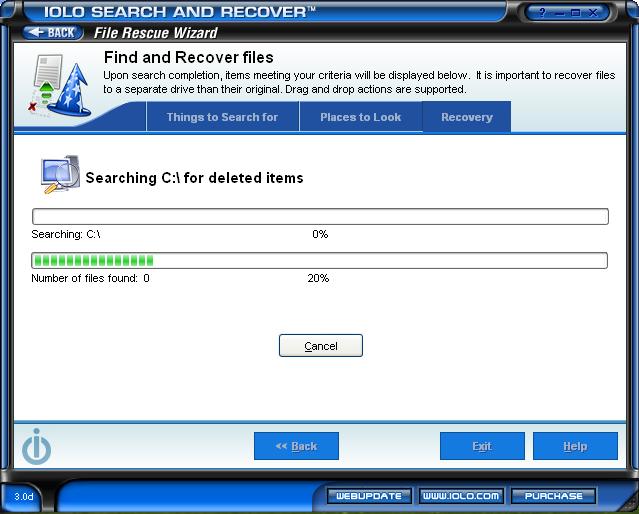Click the empty Searching C:\ progress bar
This screenshot has height=514, width=639.
click(320, 216)
